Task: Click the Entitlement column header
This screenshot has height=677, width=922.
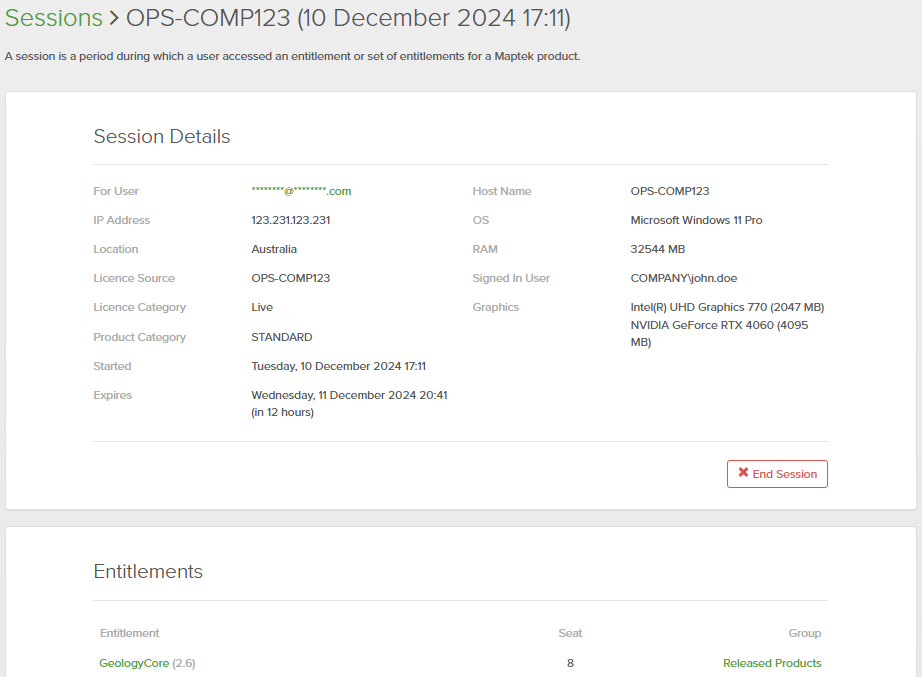Action: pyautogui.click(x=129, y=633)
